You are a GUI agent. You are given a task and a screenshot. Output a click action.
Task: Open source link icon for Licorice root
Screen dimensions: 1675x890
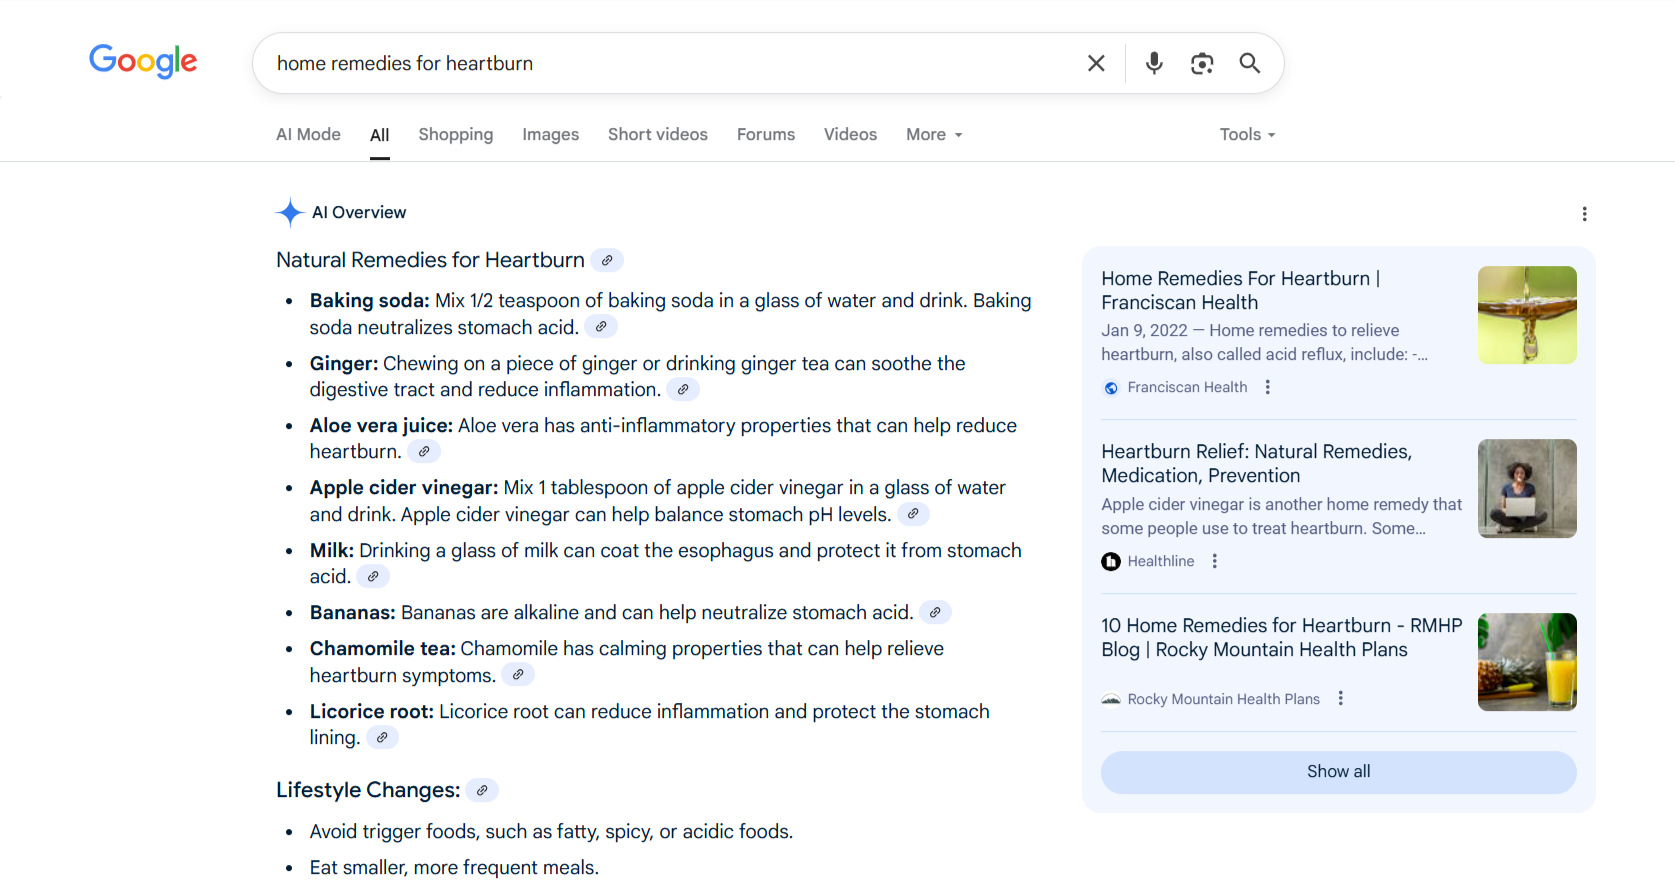click(382, 738)
